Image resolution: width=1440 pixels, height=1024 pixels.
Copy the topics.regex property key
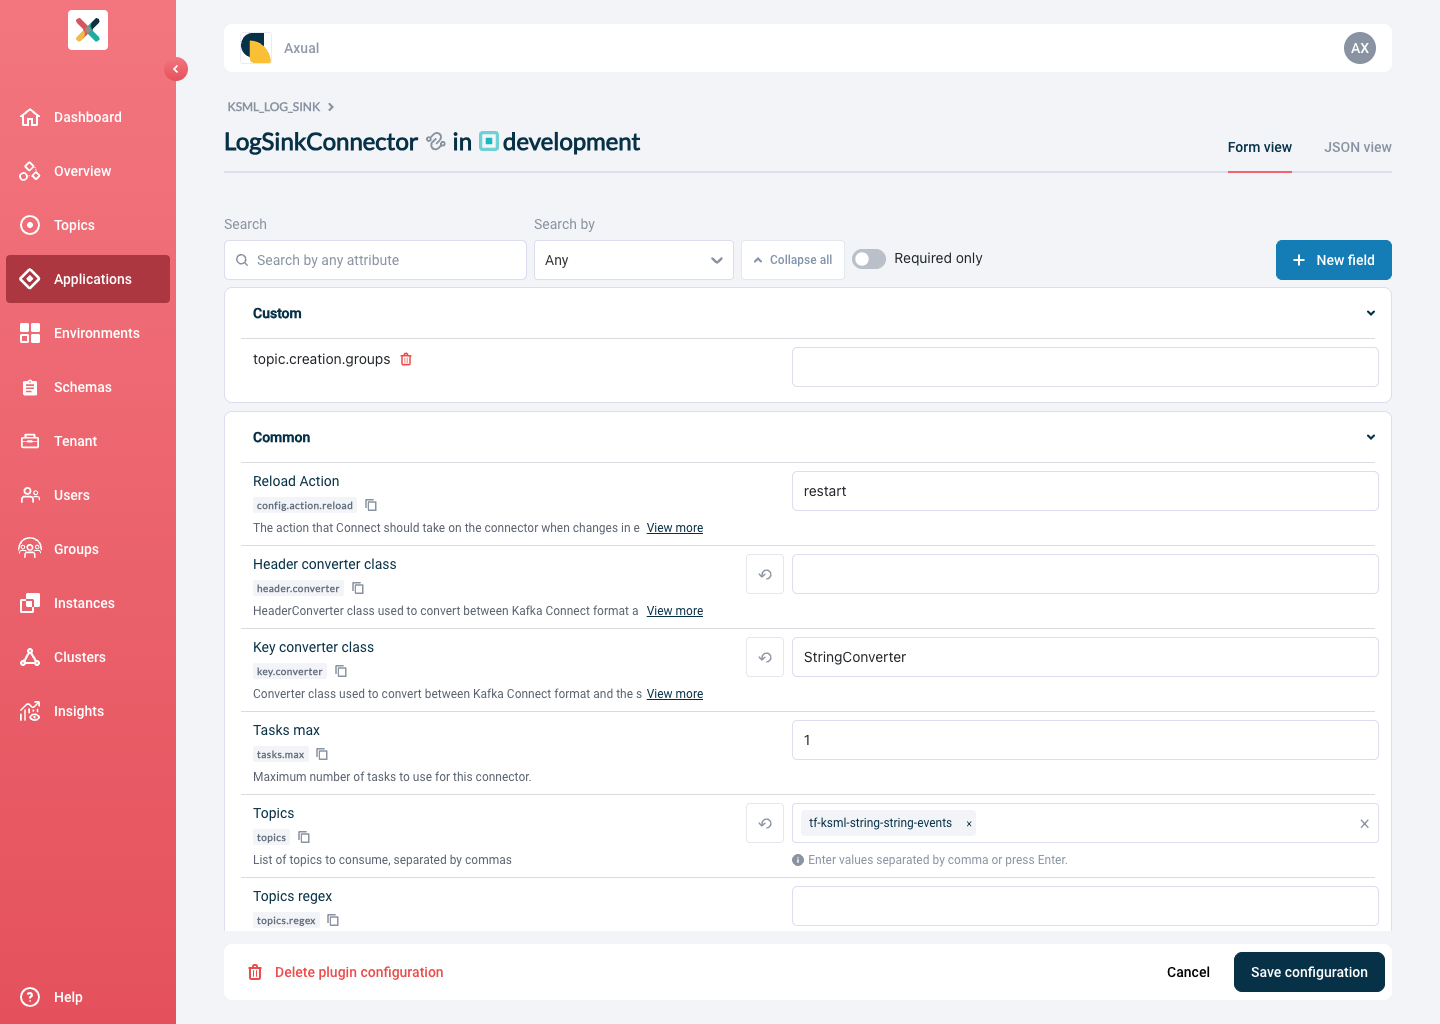(333, 920)
